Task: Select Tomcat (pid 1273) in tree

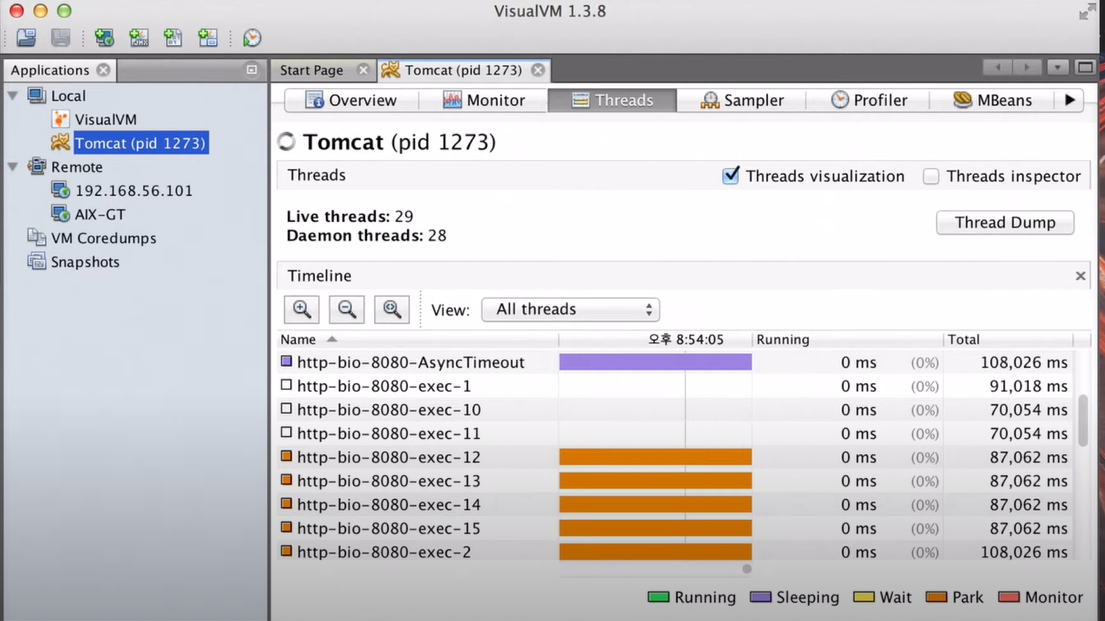Action: (x=140, y=143)
